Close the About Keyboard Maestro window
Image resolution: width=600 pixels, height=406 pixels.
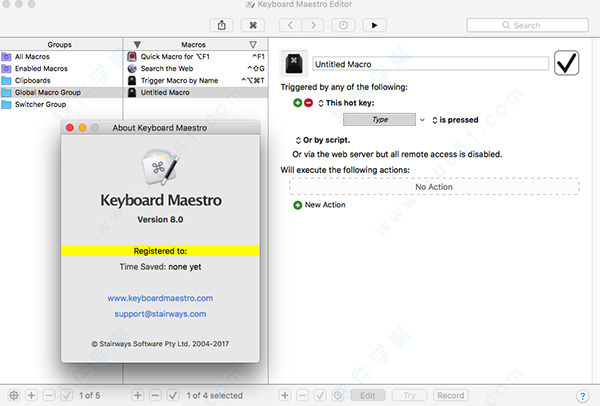tap(70, 128)
